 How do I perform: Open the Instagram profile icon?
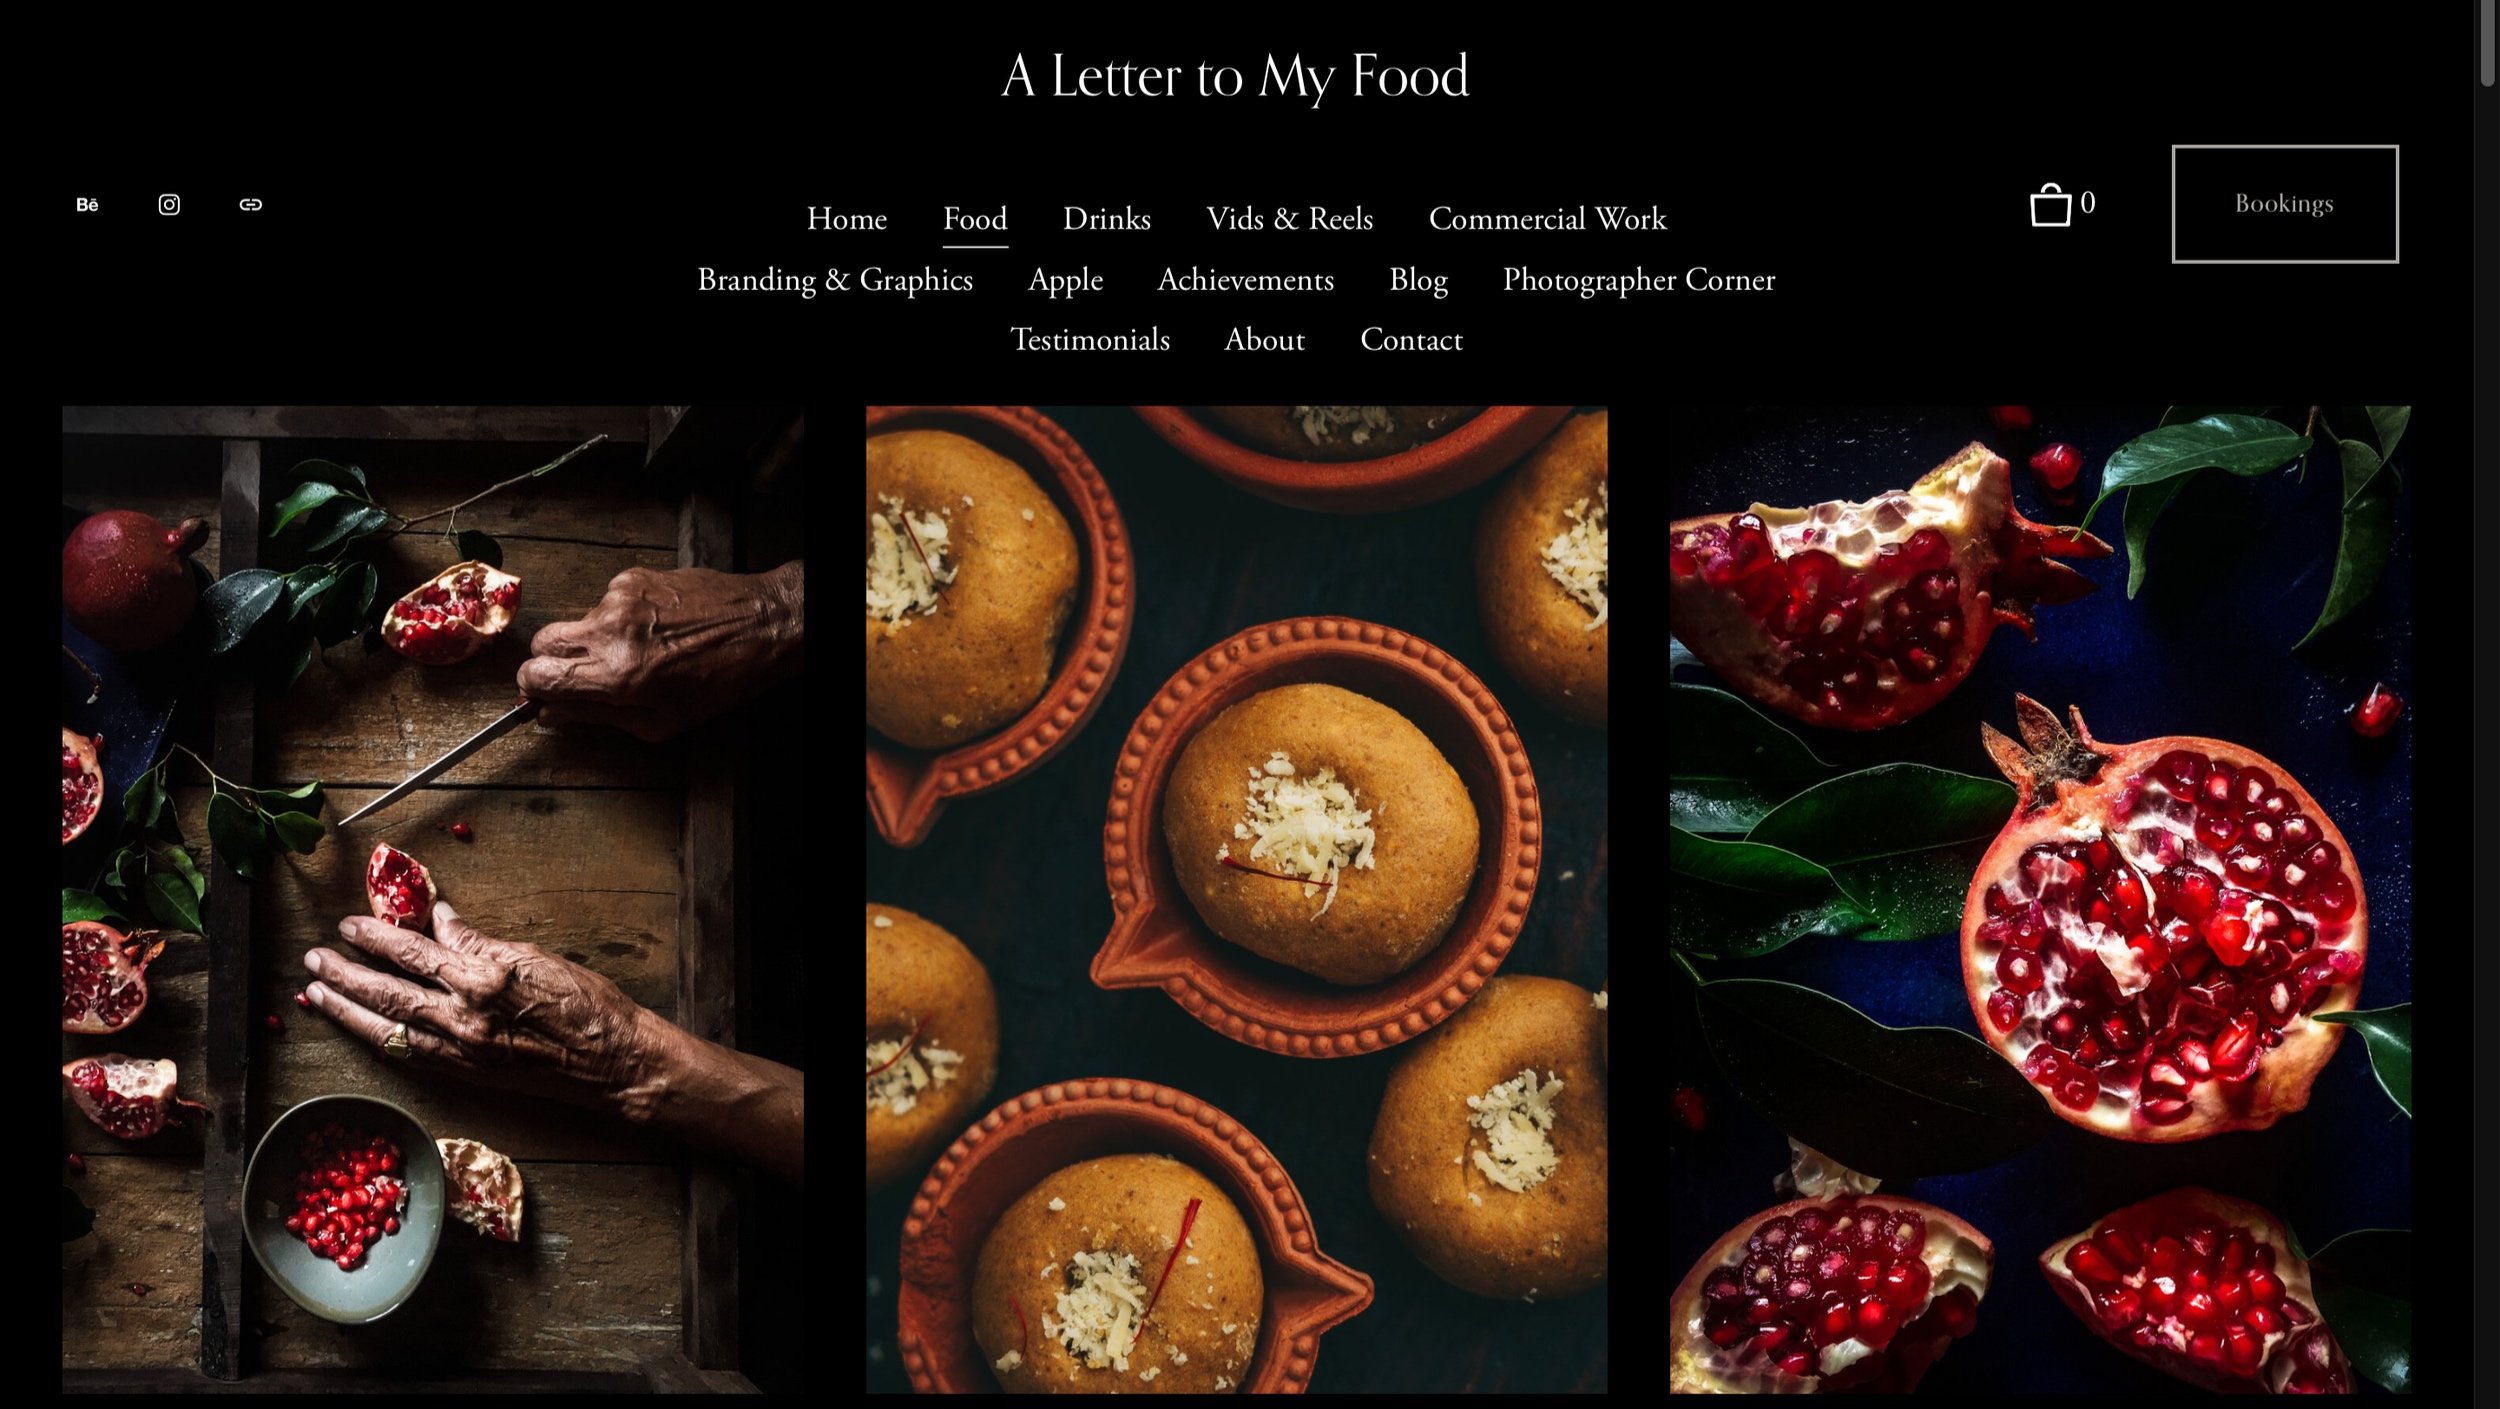point(169,205)
